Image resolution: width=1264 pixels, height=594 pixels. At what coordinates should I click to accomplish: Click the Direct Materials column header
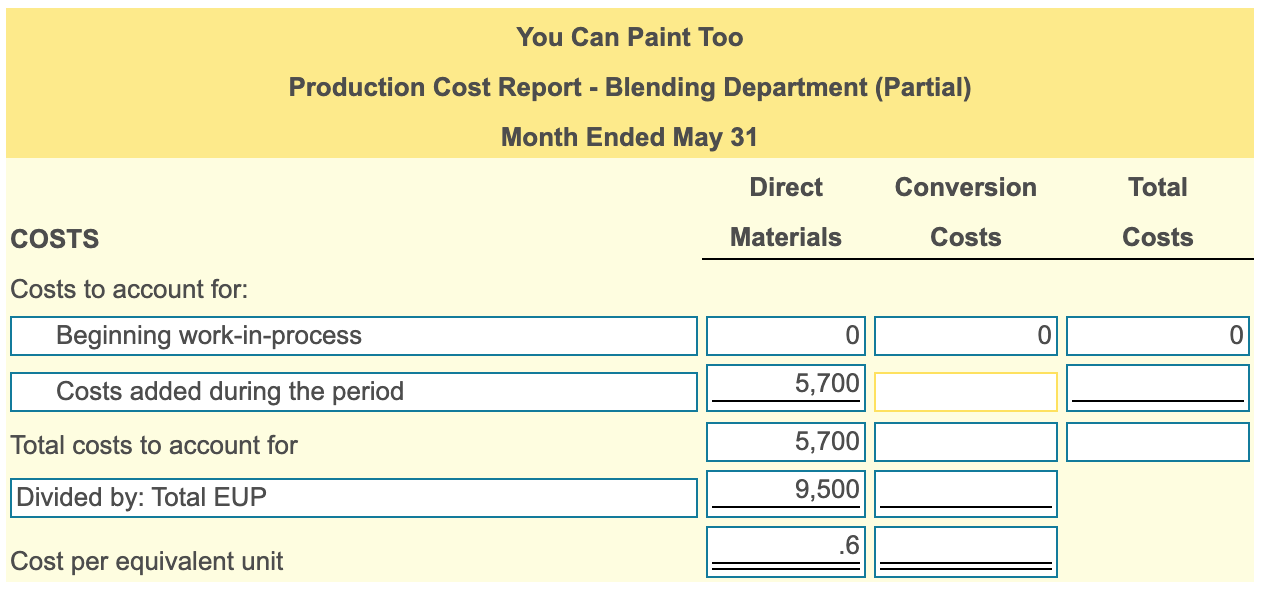pos(786,212)
